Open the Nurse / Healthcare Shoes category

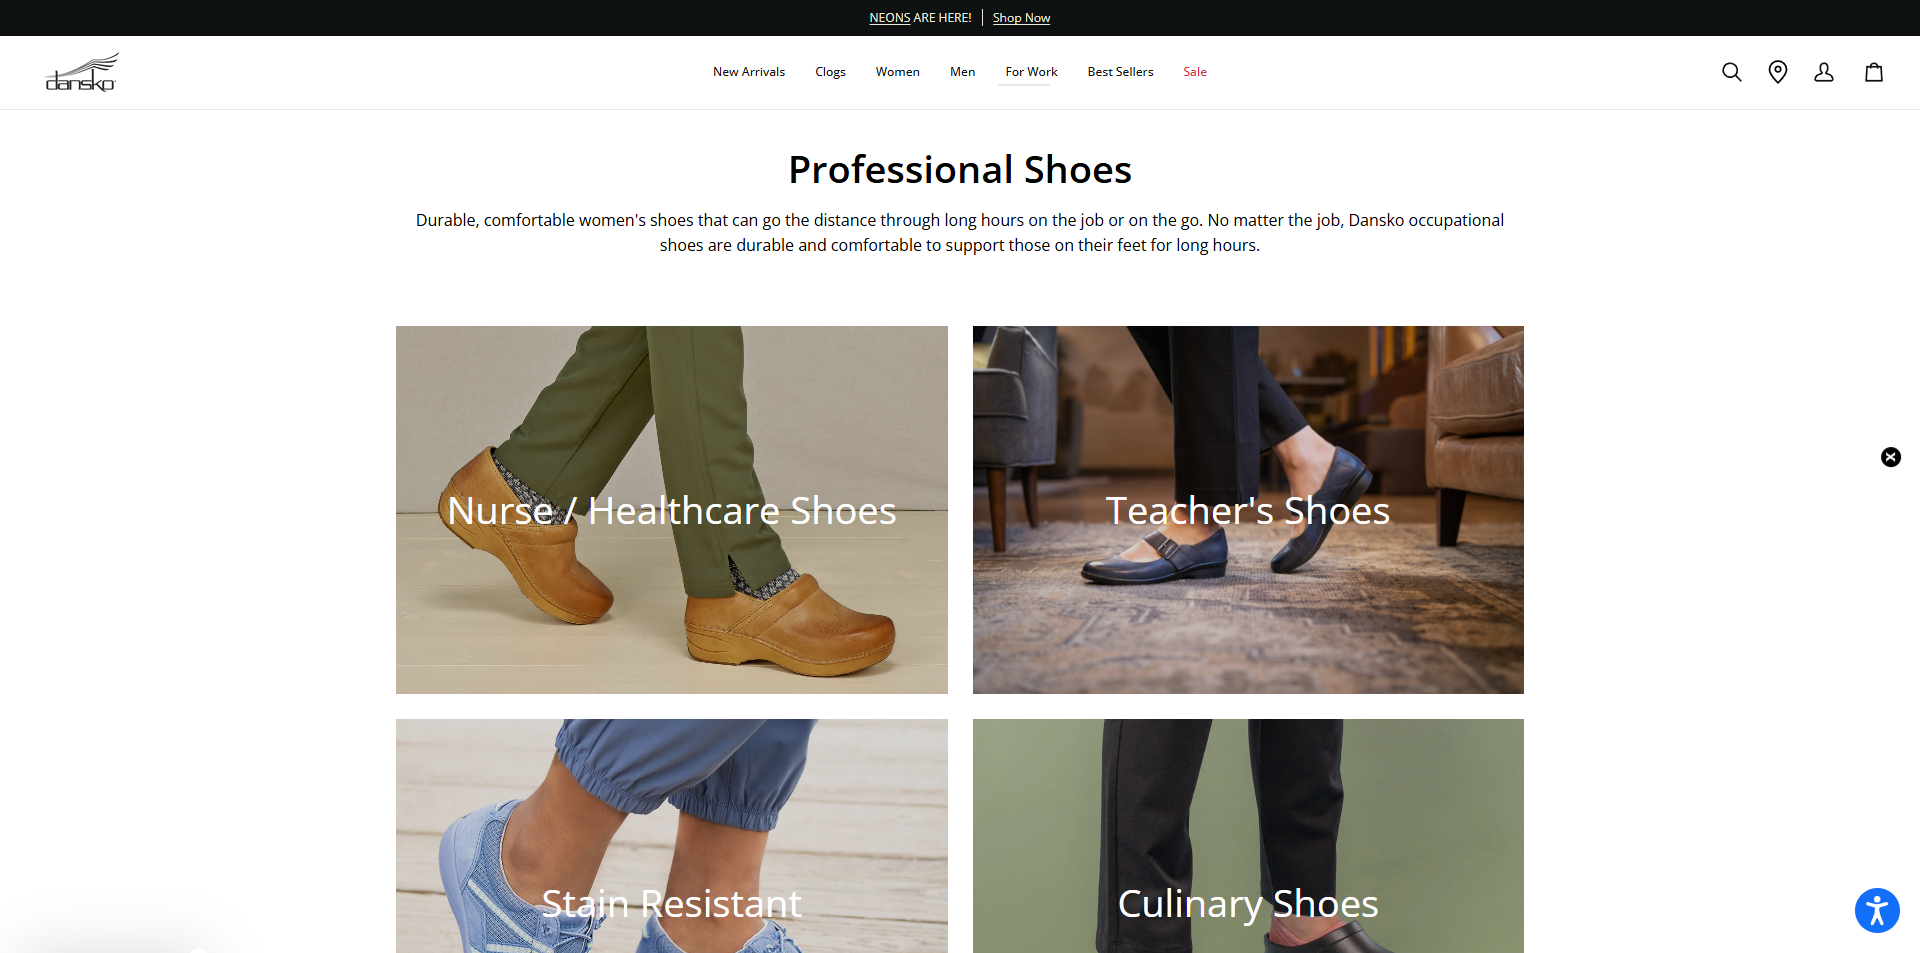(671, 510)
